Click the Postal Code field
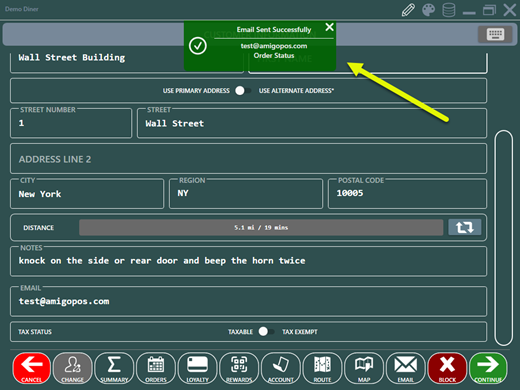The width and height of the screenshot is (520, 390). tap(407, 194)
